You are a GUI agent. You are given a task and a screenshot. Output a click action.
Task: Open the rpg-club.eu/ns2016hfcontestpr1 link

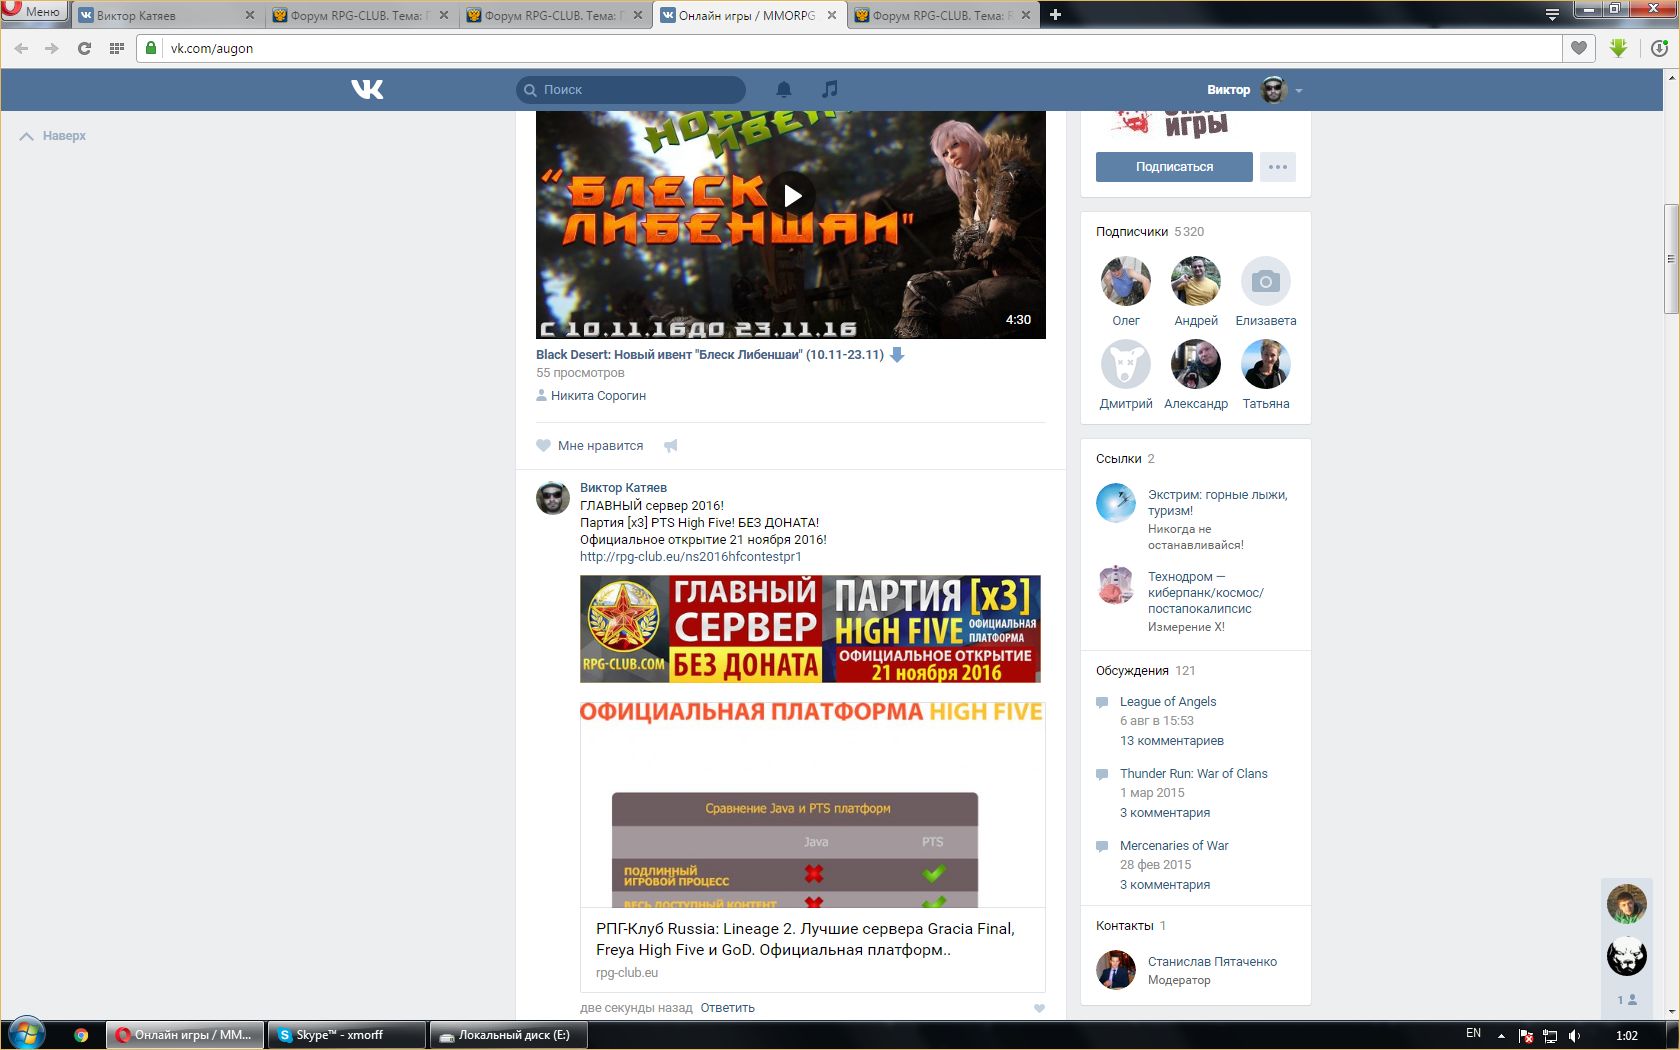(691, 557)
